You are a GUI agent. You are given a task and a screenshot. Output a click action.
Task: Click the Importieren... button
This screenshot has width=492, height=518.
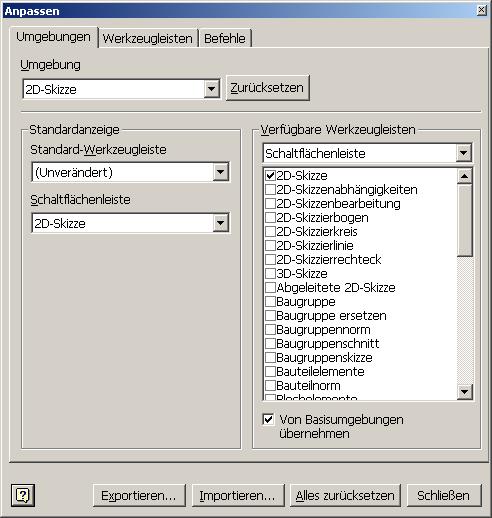pyautogui.click(x=238, y=496)
